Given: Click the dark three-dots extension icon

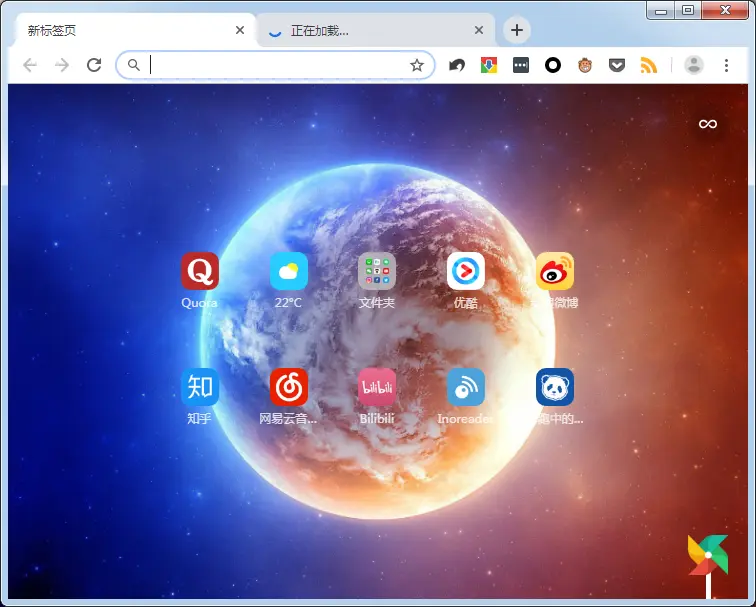Looking at the screenshot, I should tap(521, 65).
